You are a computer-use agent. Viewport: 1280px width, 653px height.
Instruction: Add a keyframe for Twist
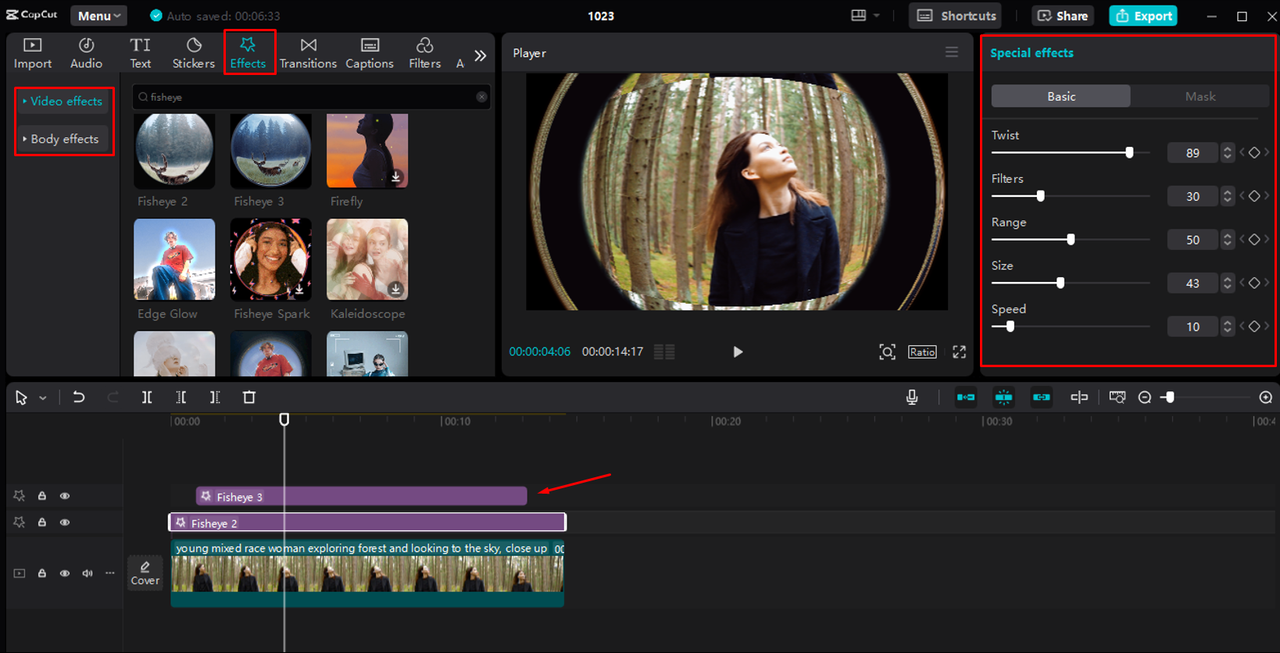1254,153
